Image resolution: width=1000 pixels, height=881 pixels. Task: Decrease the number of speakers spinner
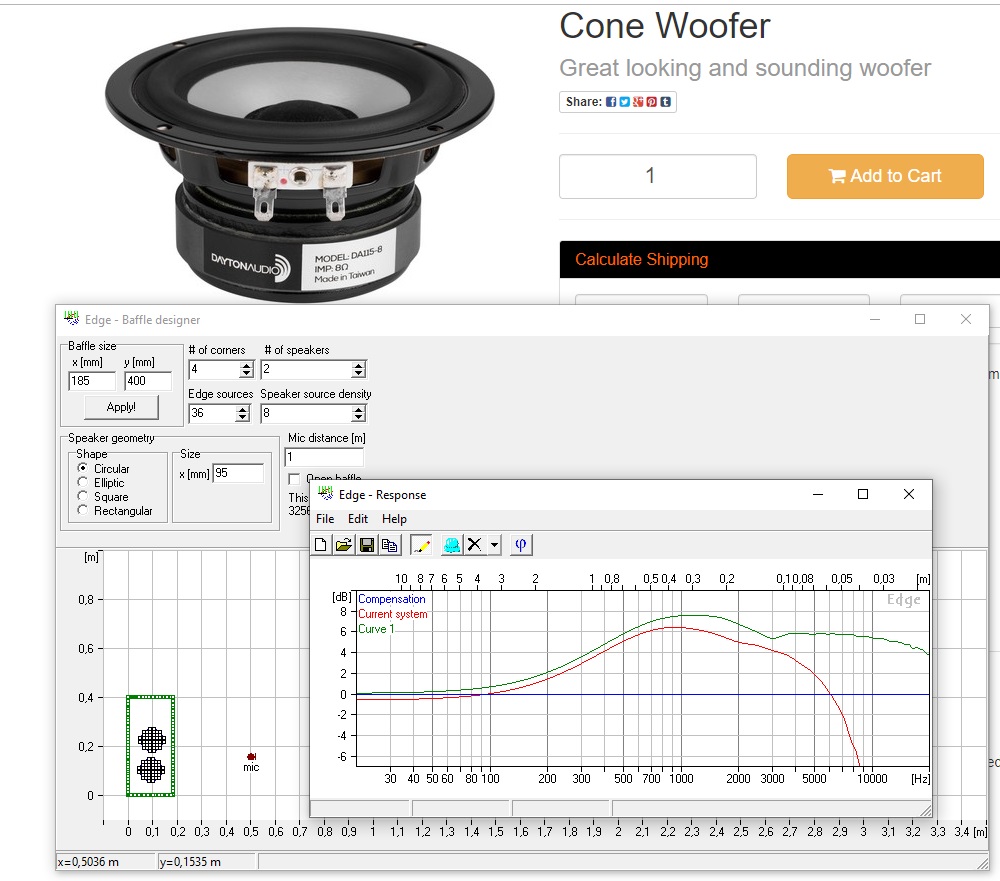coord(359,373)
